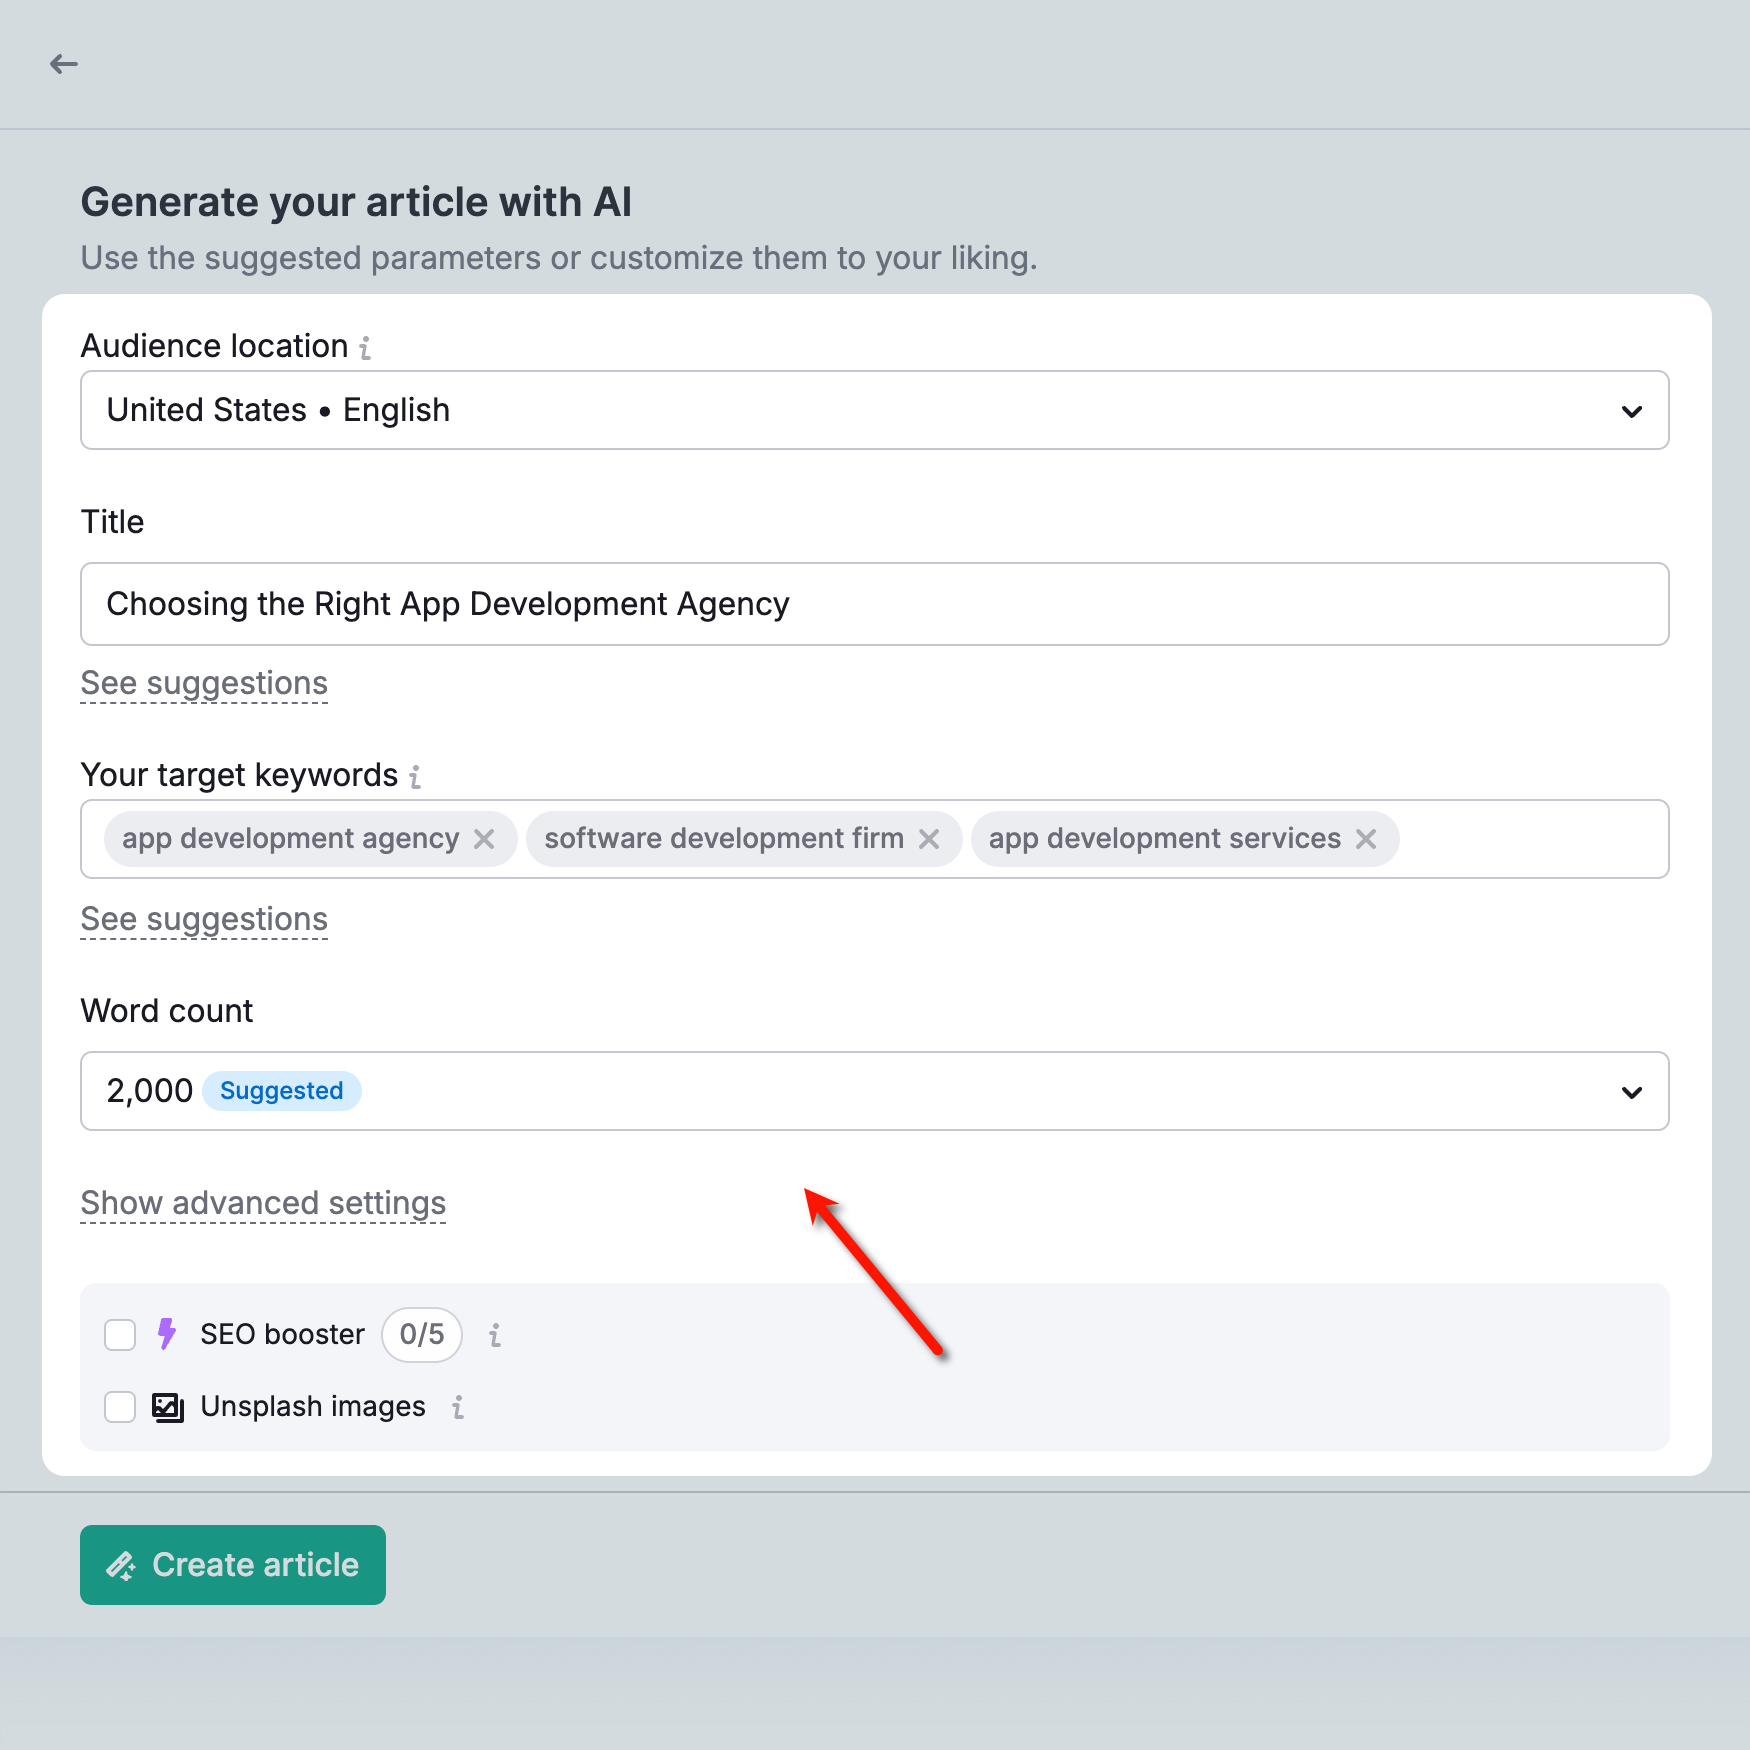The image size is (1750, 1750).
Task: Enable the Unsplash images checkbox
Action: [120, 1407]
